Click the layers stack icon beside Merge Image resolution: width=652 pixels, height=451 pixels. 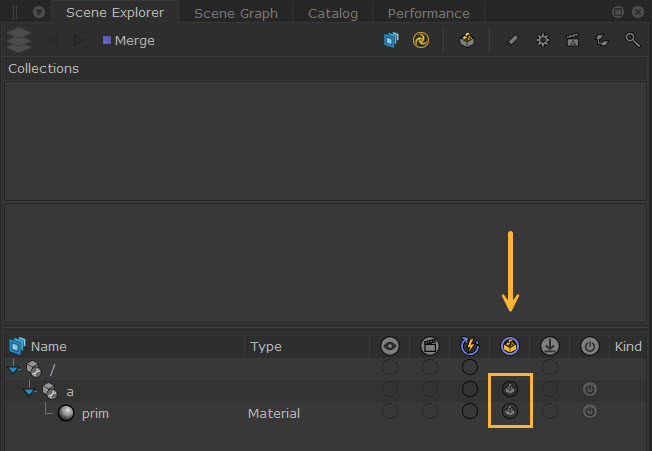(x=18, y=40)
